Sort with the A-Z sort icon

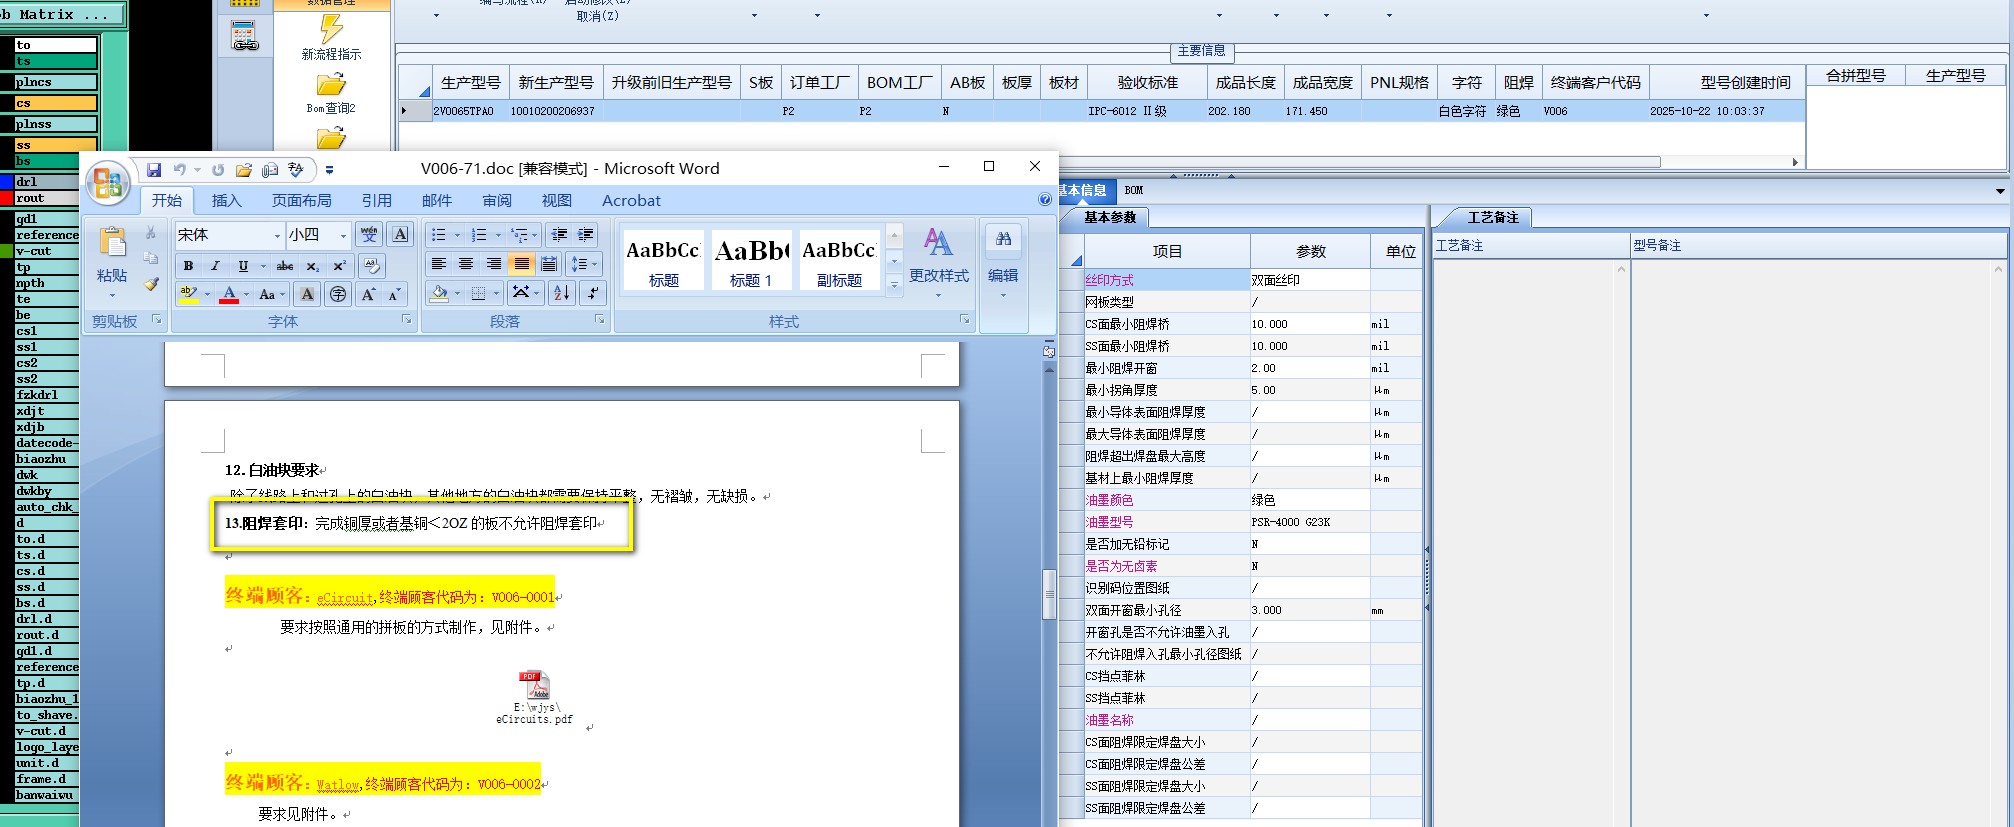click(x=562, y=293)
